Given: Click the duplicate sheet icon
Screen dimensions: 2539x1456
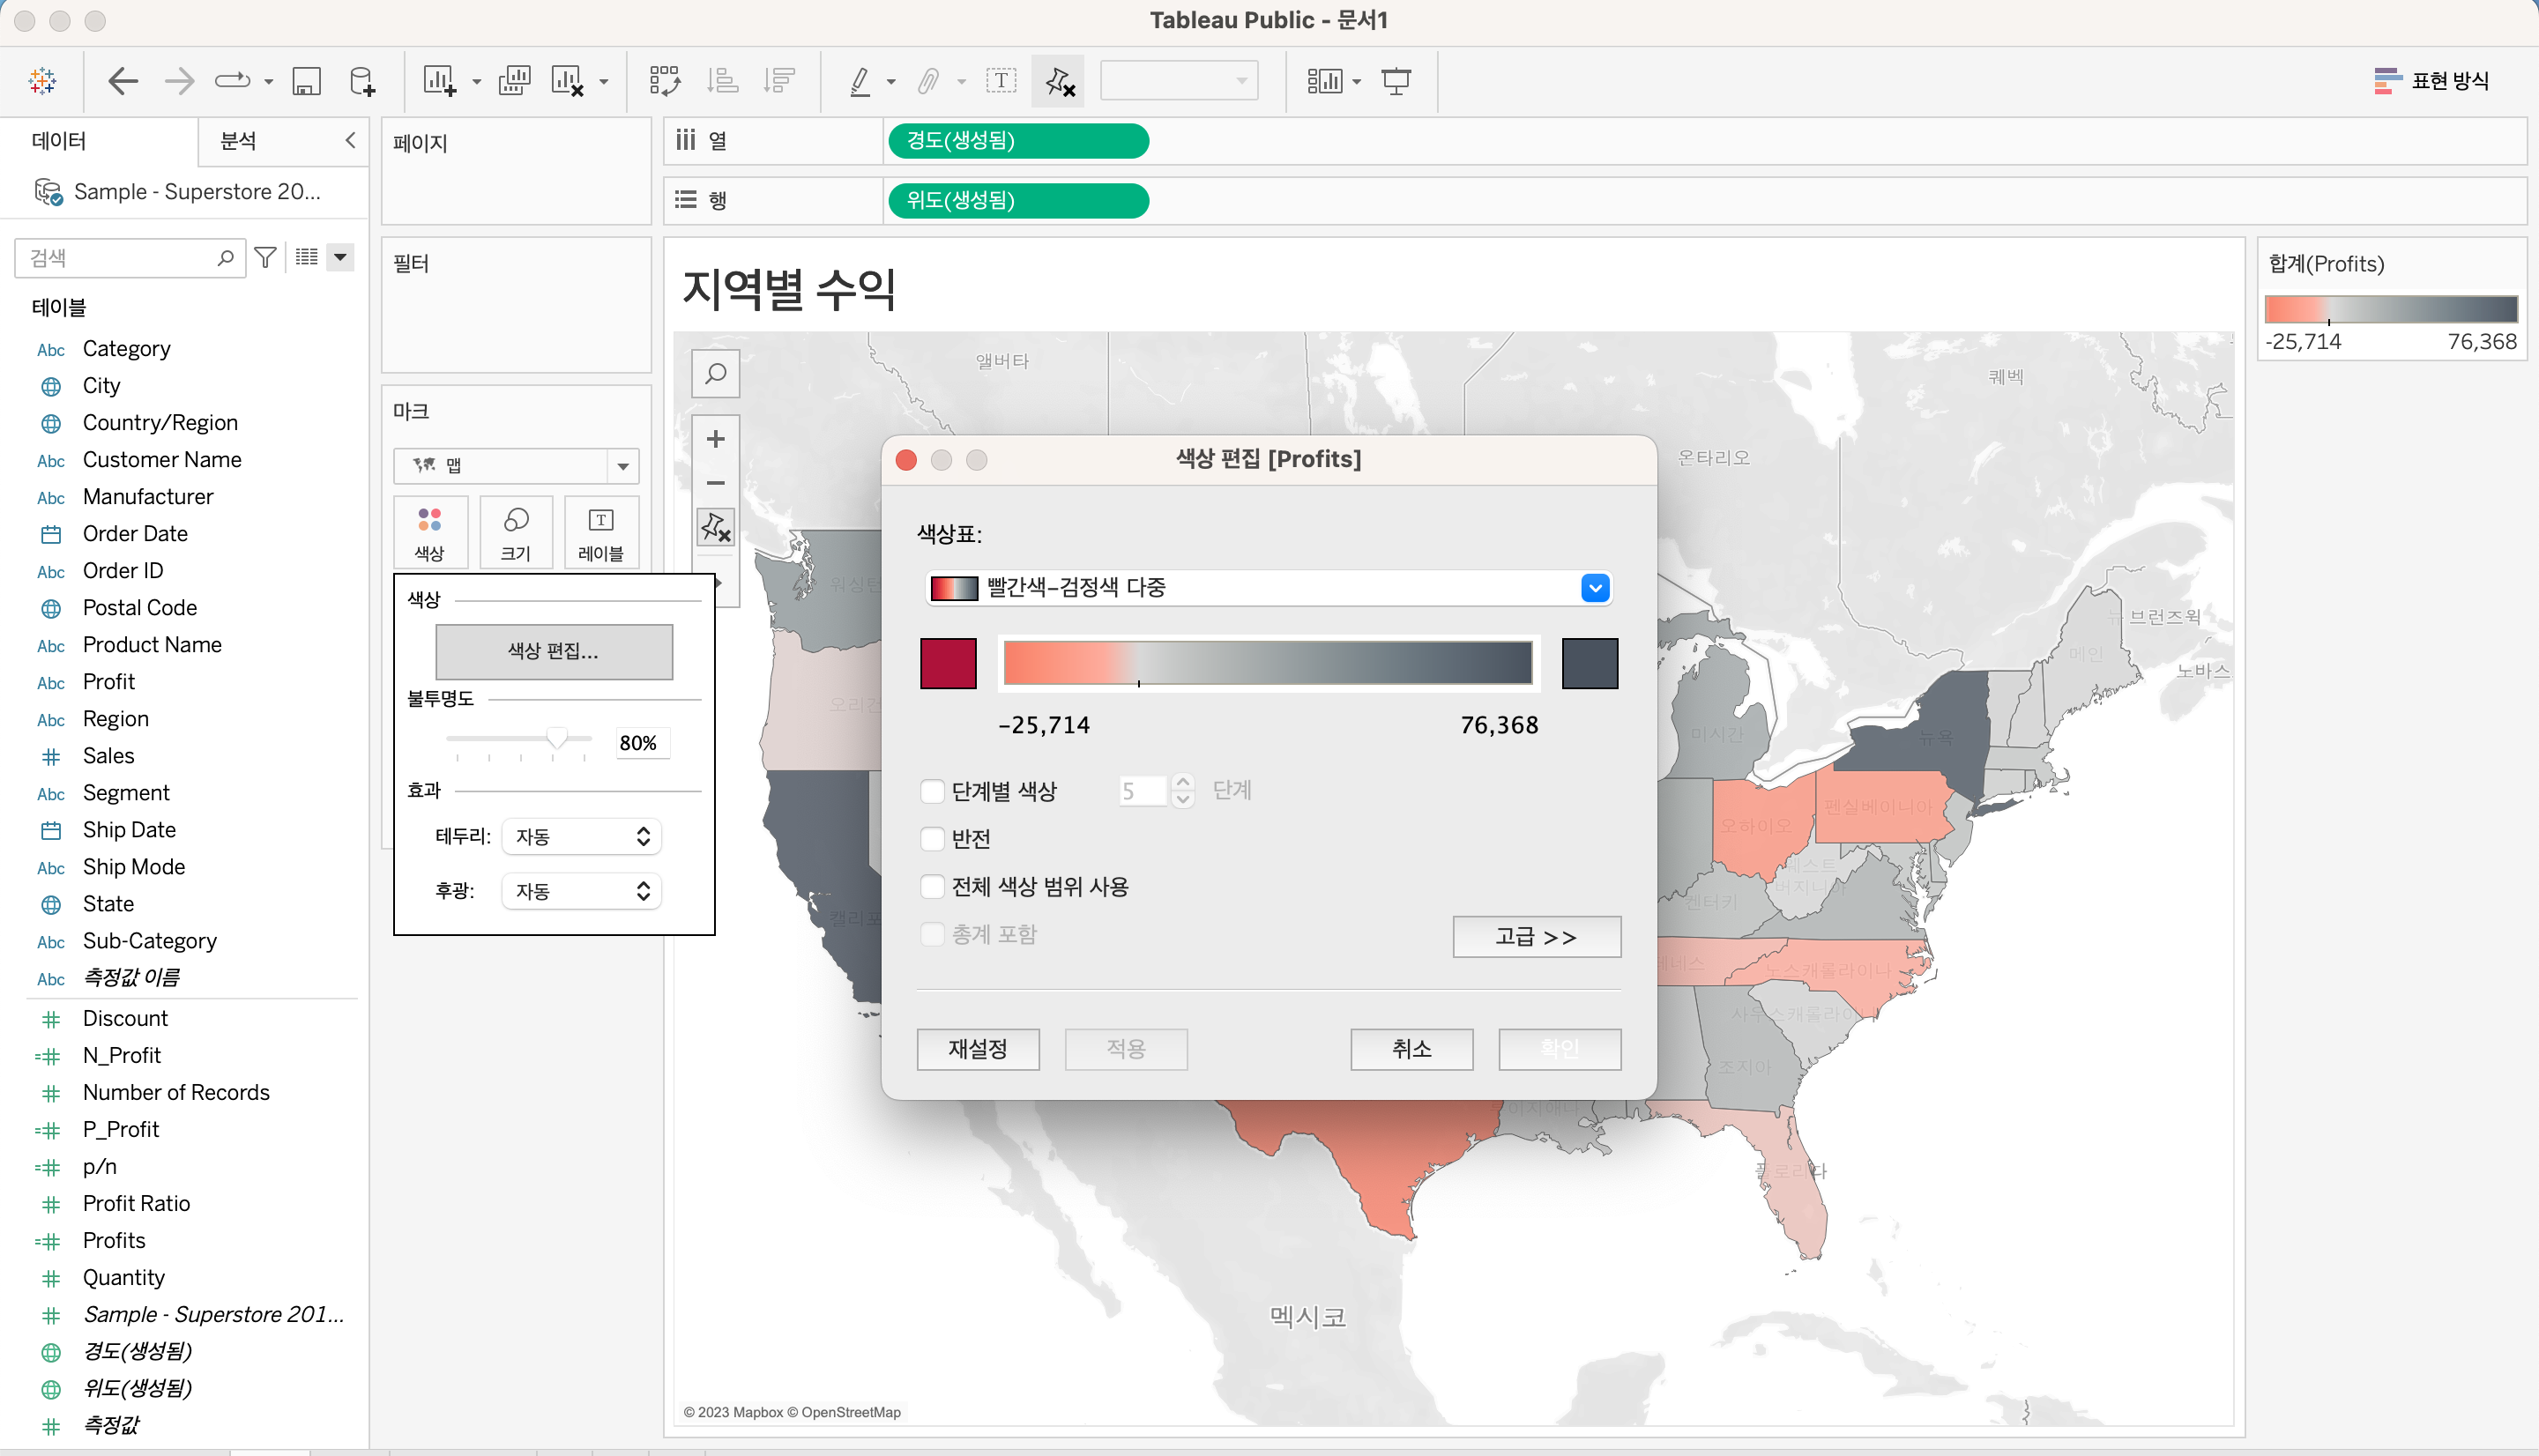Looking at the screenshot, I should [x=514, y=81].
